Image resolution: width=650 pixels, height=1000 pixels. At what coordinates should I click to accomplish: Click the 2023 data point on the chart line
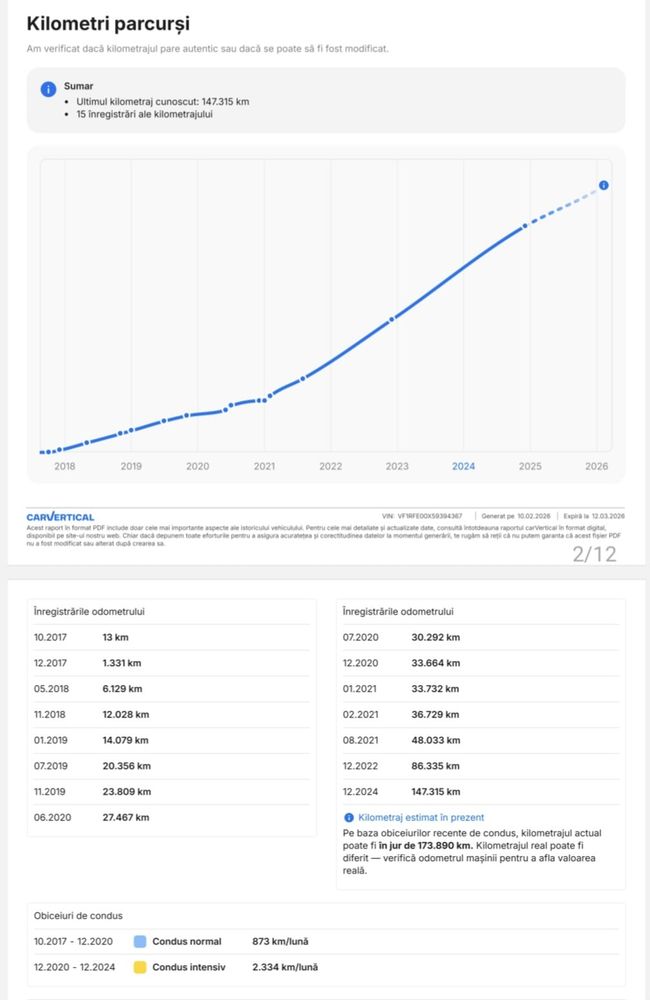(x=392, y=319)
